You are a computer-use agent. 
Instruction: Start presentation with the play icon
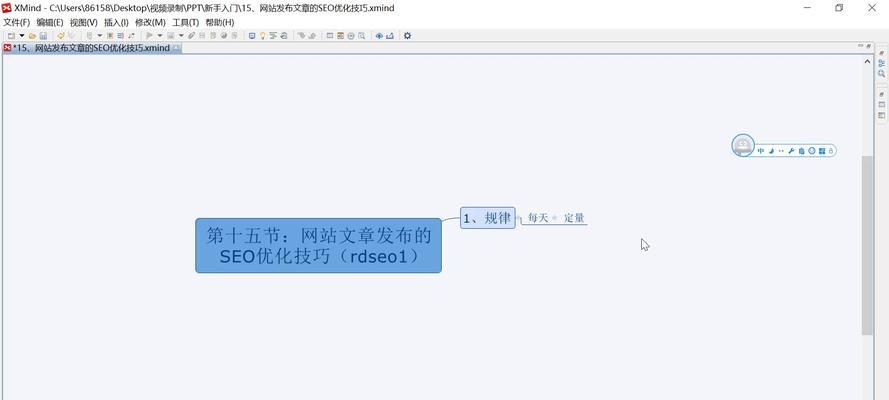[149, 36]
